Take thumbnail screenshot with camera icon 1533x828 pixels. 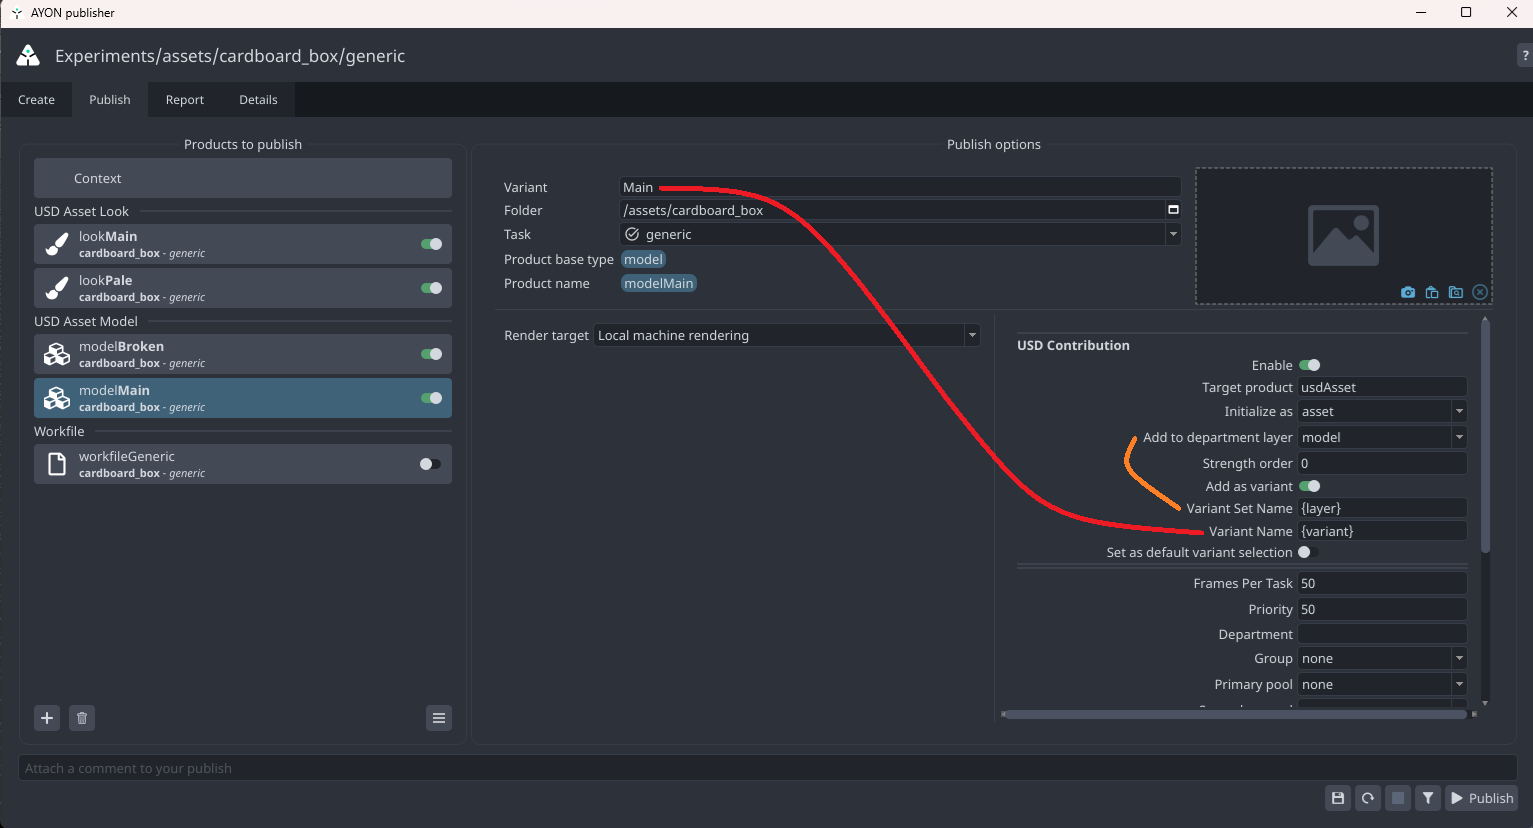1408,292
